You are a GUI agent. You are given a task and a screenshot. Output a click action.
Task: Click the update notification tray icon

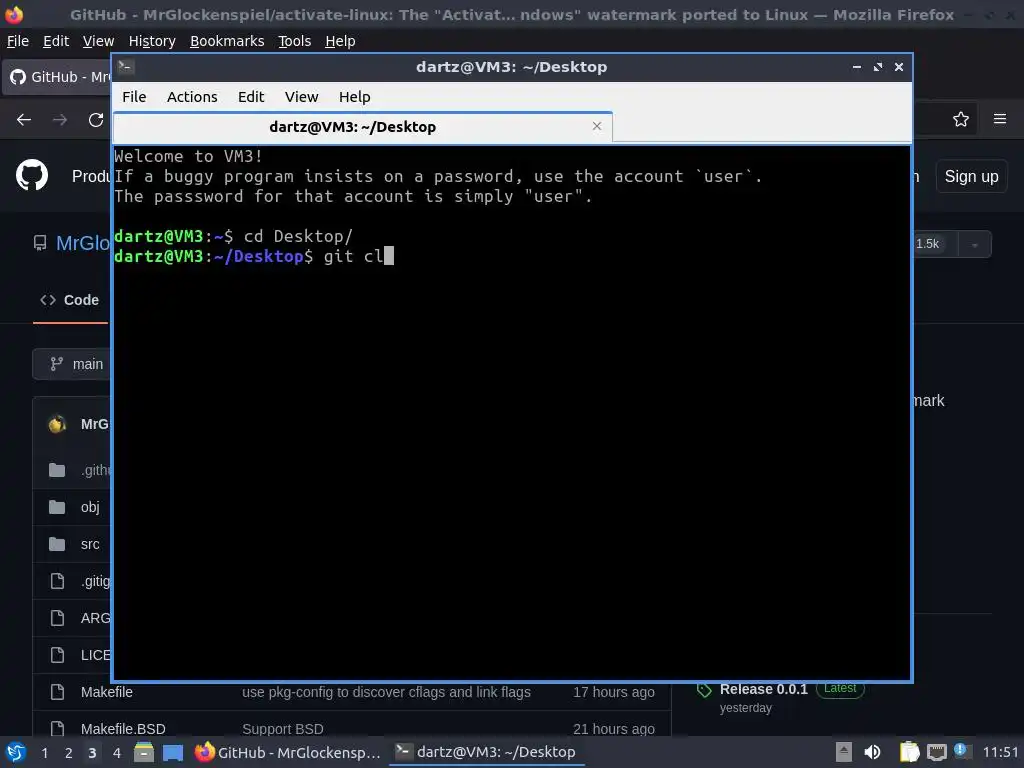pyautogui.click(x=961, y=750)
